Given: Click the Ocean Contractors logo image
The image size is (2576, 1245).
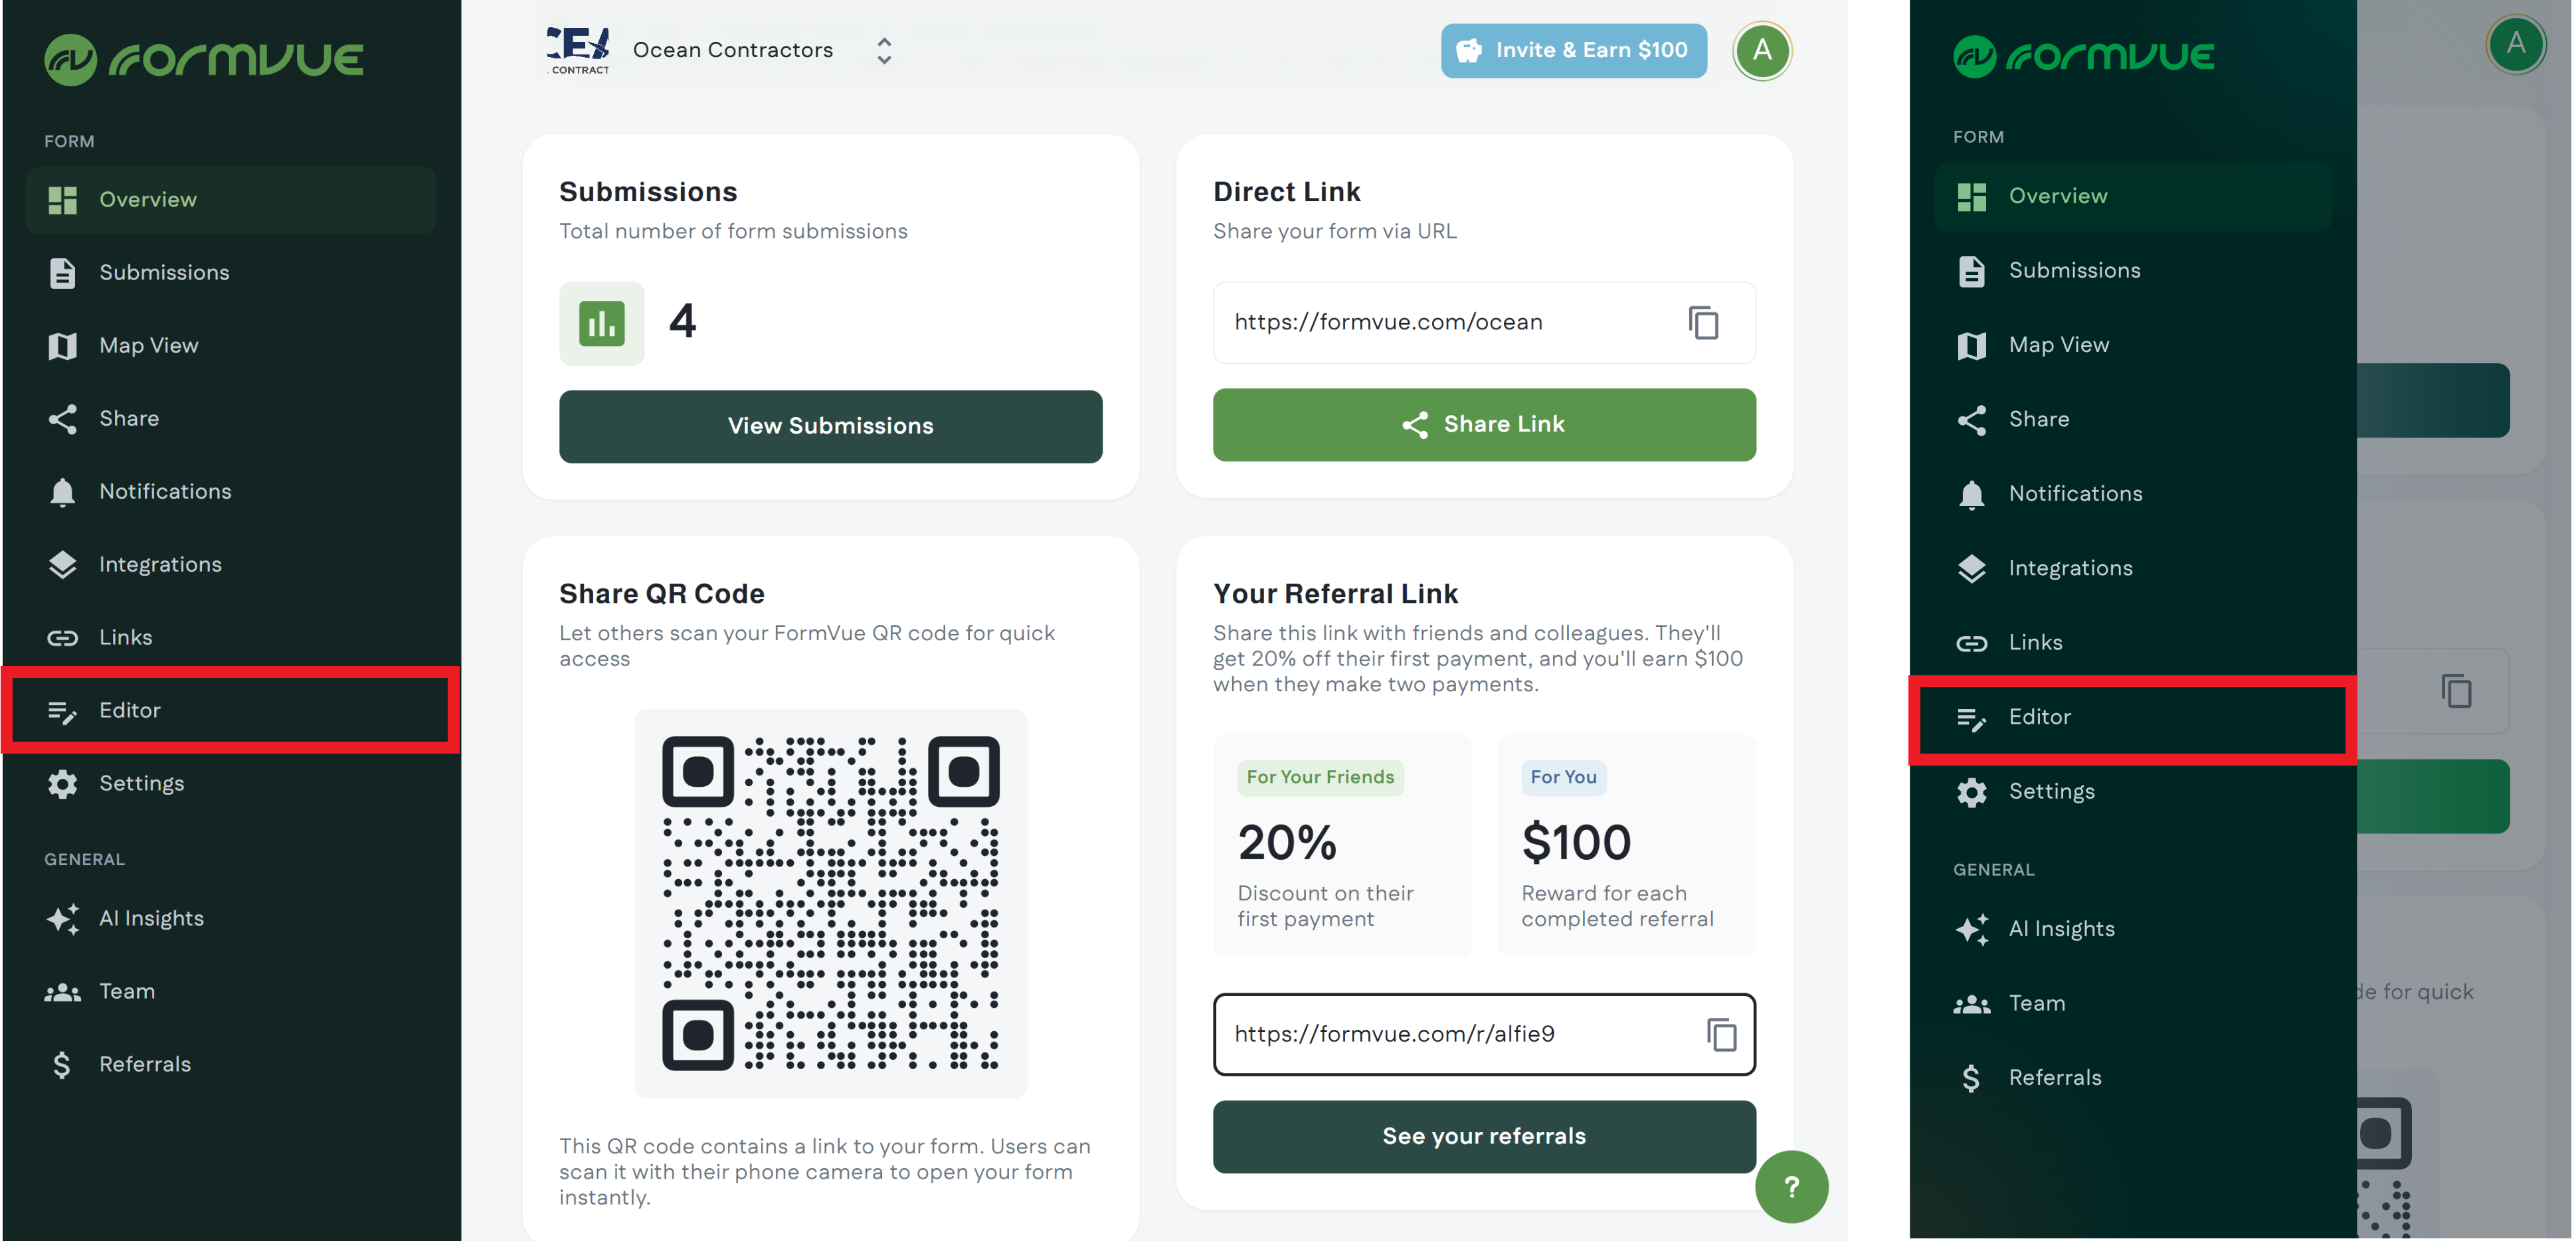Looking at the screenshot, I should click(579, 50).
